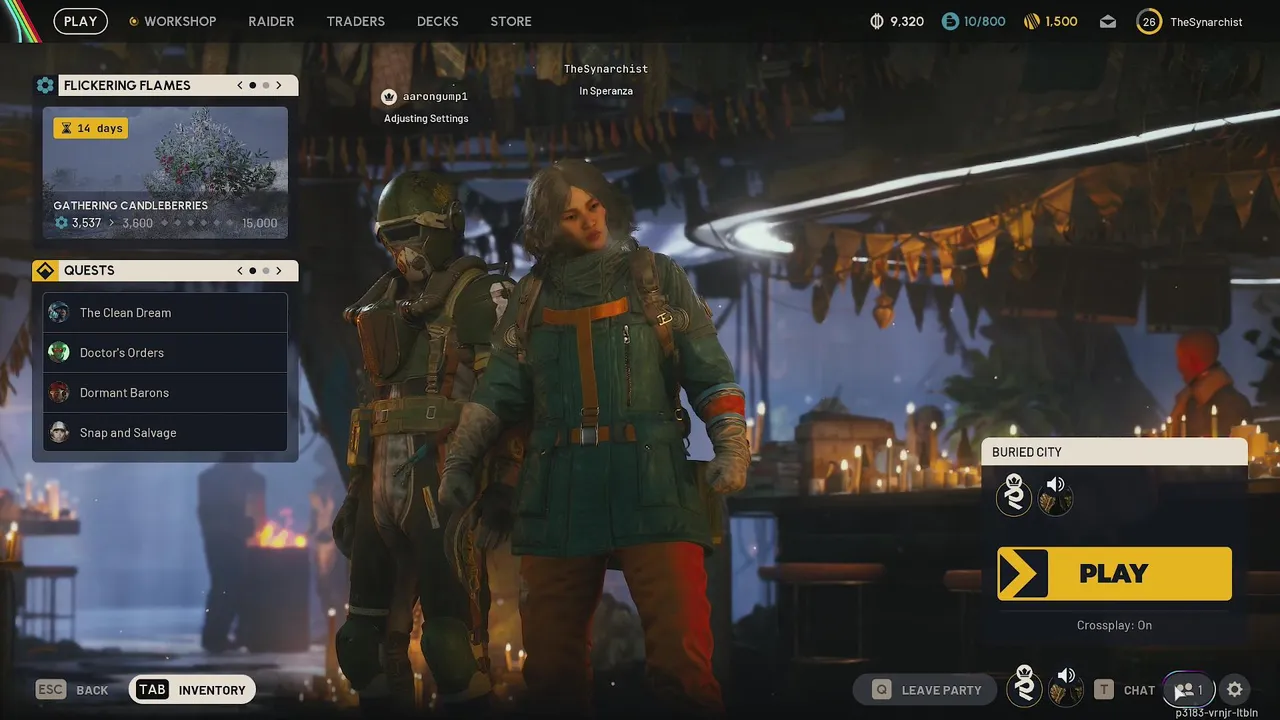Screen dimensions: 1280x720
Task: Expand the Buried City map selector header
Action: pyautogui.click(x=1114, y=452)
